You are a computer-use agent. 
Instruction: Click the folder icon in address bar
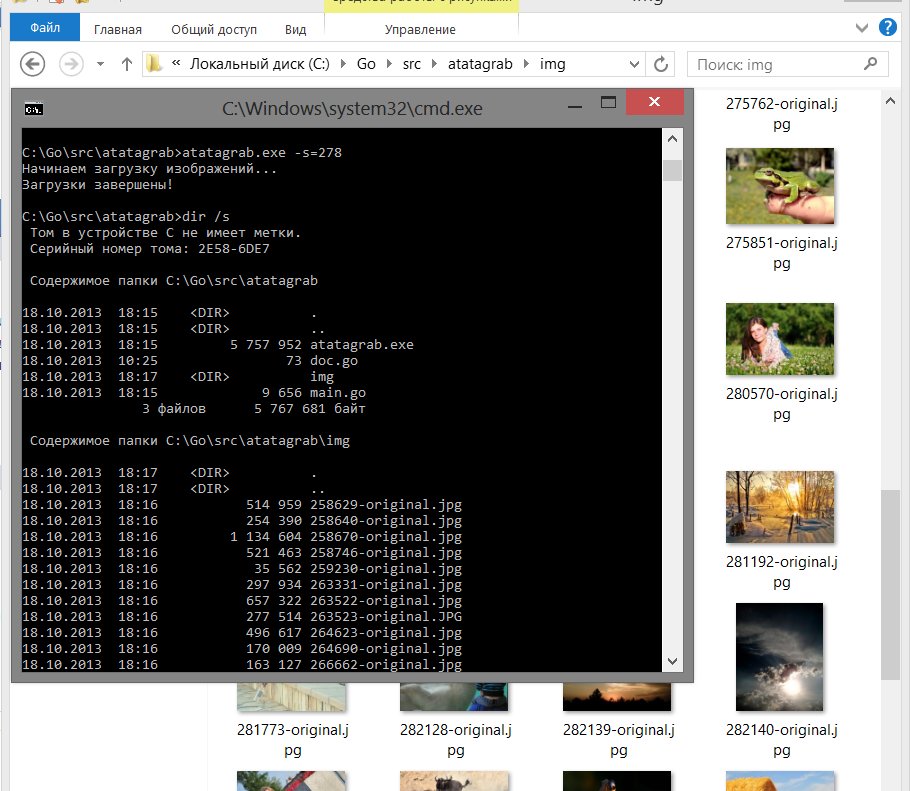[154, 63]
